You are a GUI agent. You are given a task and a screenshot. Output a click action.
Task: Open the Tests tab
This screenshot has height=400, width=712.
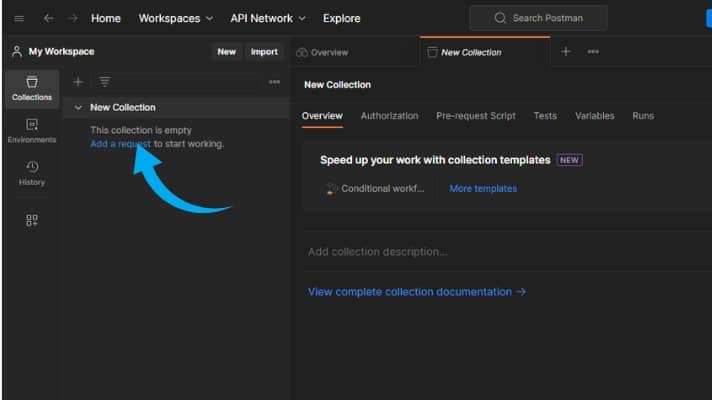(545, 116)
